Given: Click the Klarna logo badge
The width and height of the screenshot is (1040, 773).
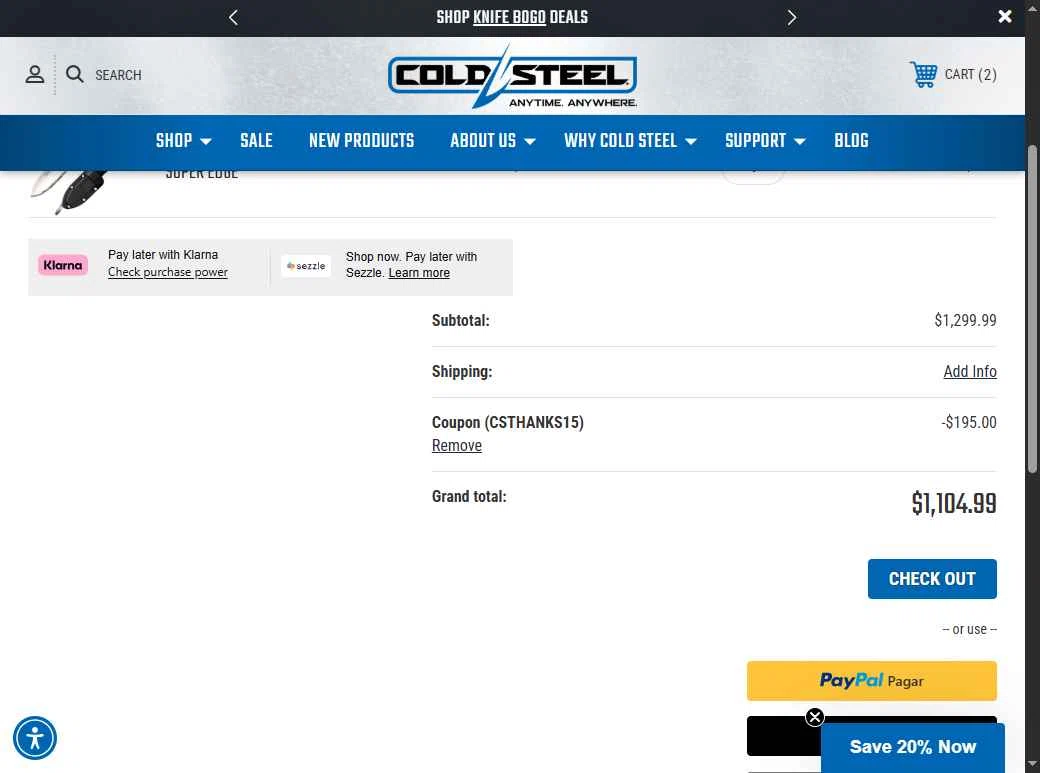Looking at the screenshot, I should (63, 265).
